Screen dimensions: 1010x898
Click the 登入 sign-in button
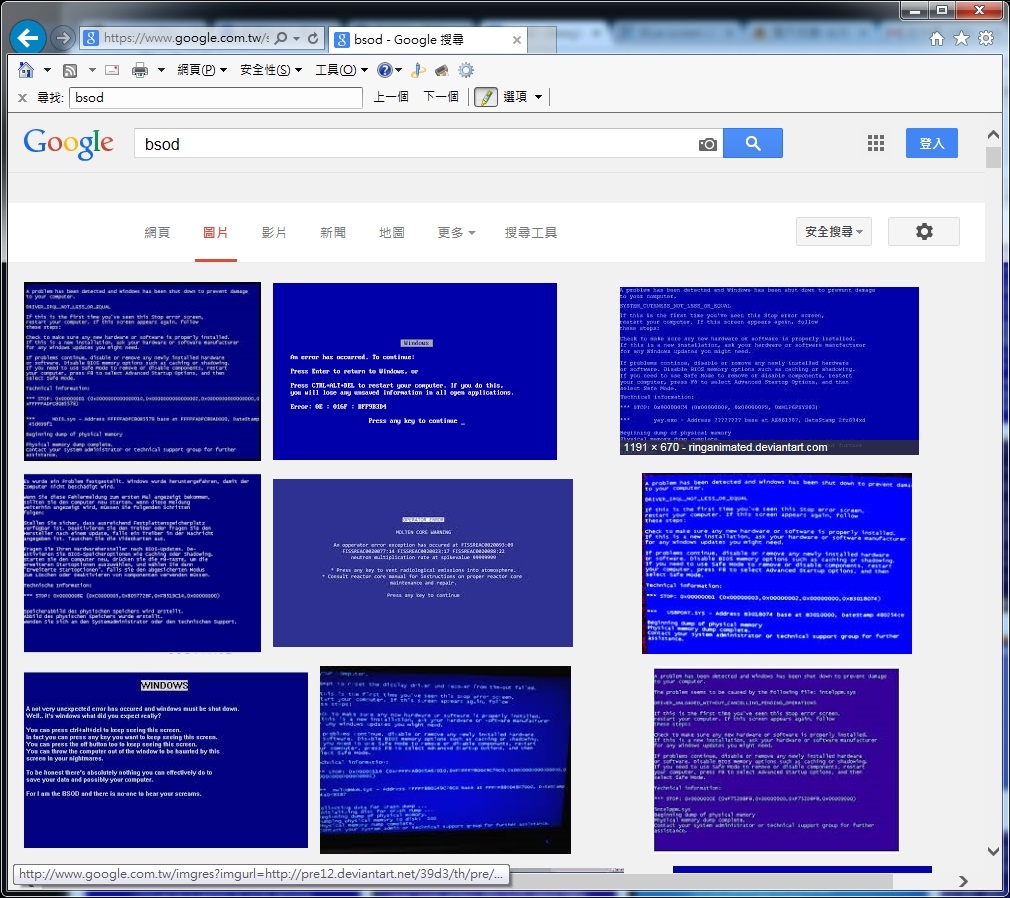(931, 143)
